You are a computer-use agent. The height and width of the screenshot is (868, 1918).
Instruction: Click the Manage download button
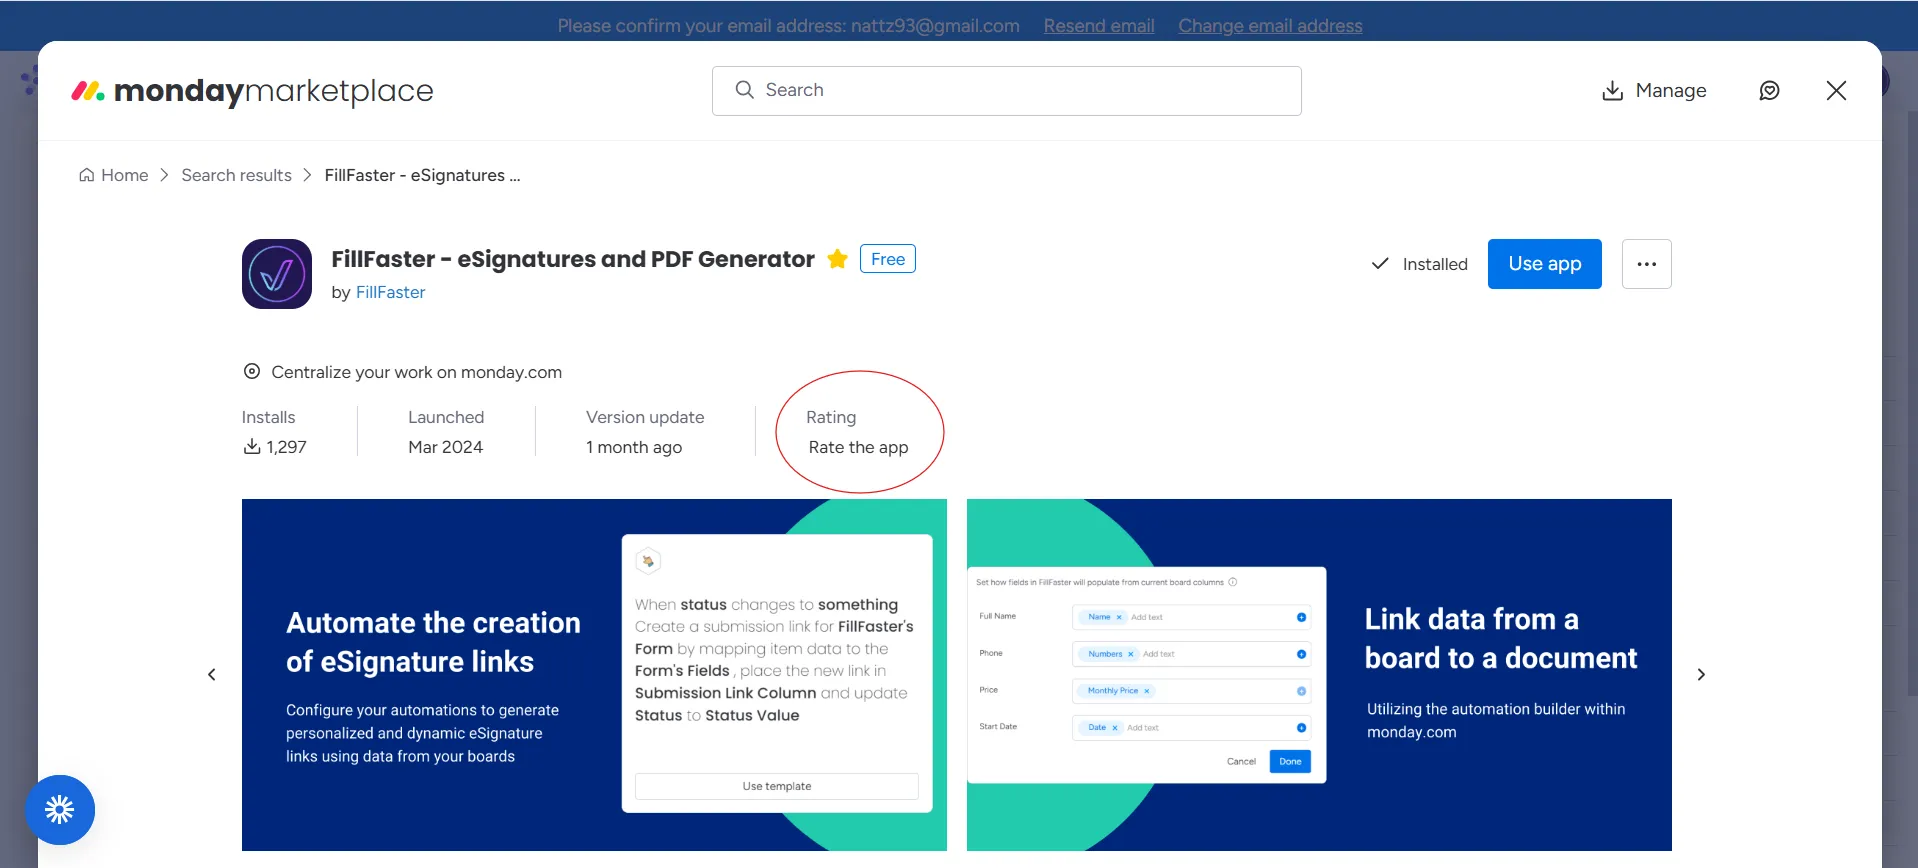(x=1654, y=91)
